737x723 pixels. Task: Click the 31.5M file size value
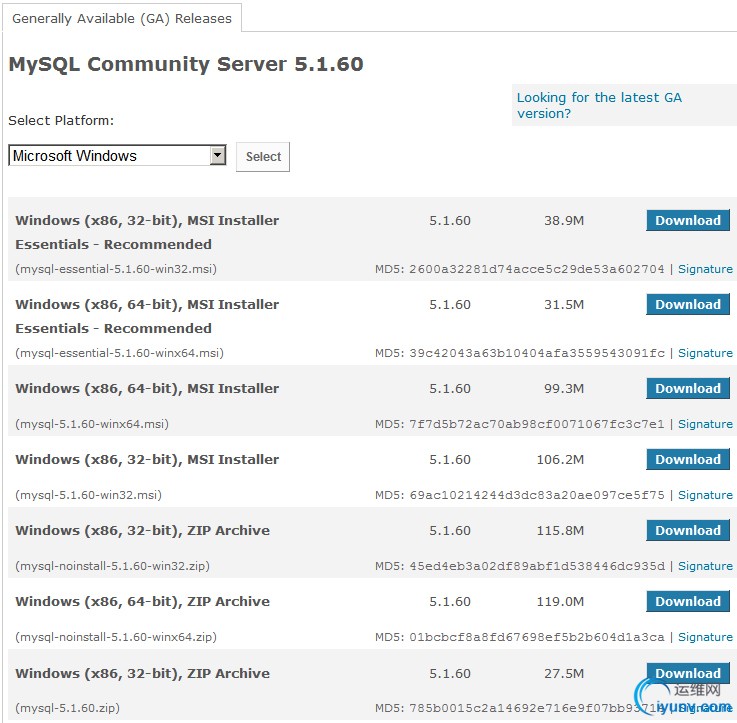564,305
